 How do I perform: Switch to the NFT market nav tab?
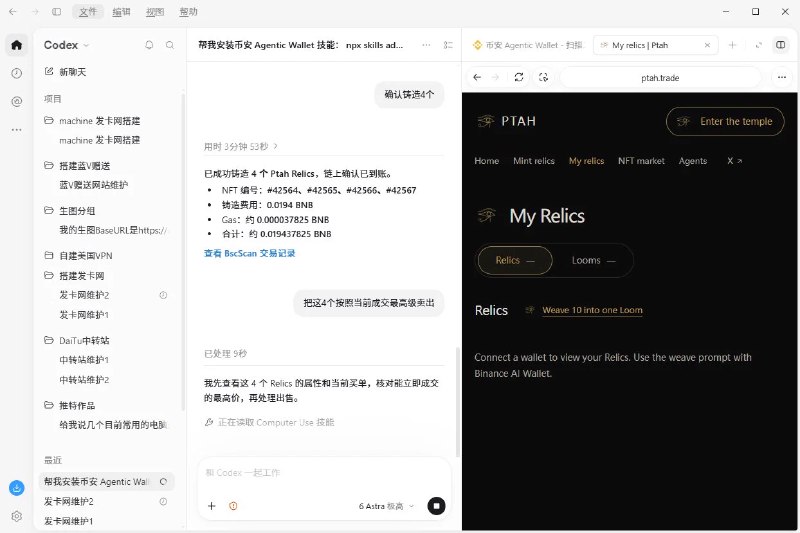pyautogui.click(x=641, y=161)
